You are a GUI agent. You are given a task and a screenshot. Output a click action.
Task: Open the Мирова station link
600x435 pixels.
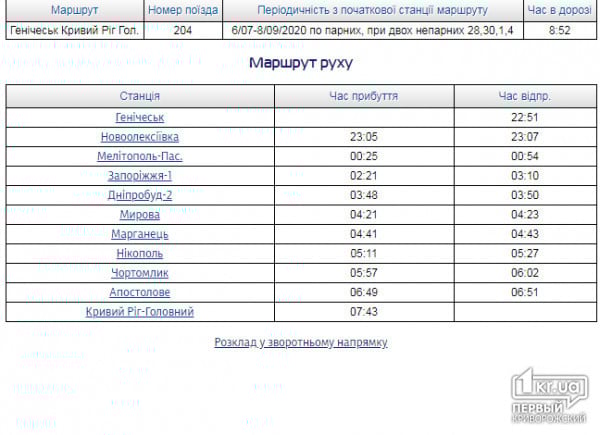click(x=140, y=215)
